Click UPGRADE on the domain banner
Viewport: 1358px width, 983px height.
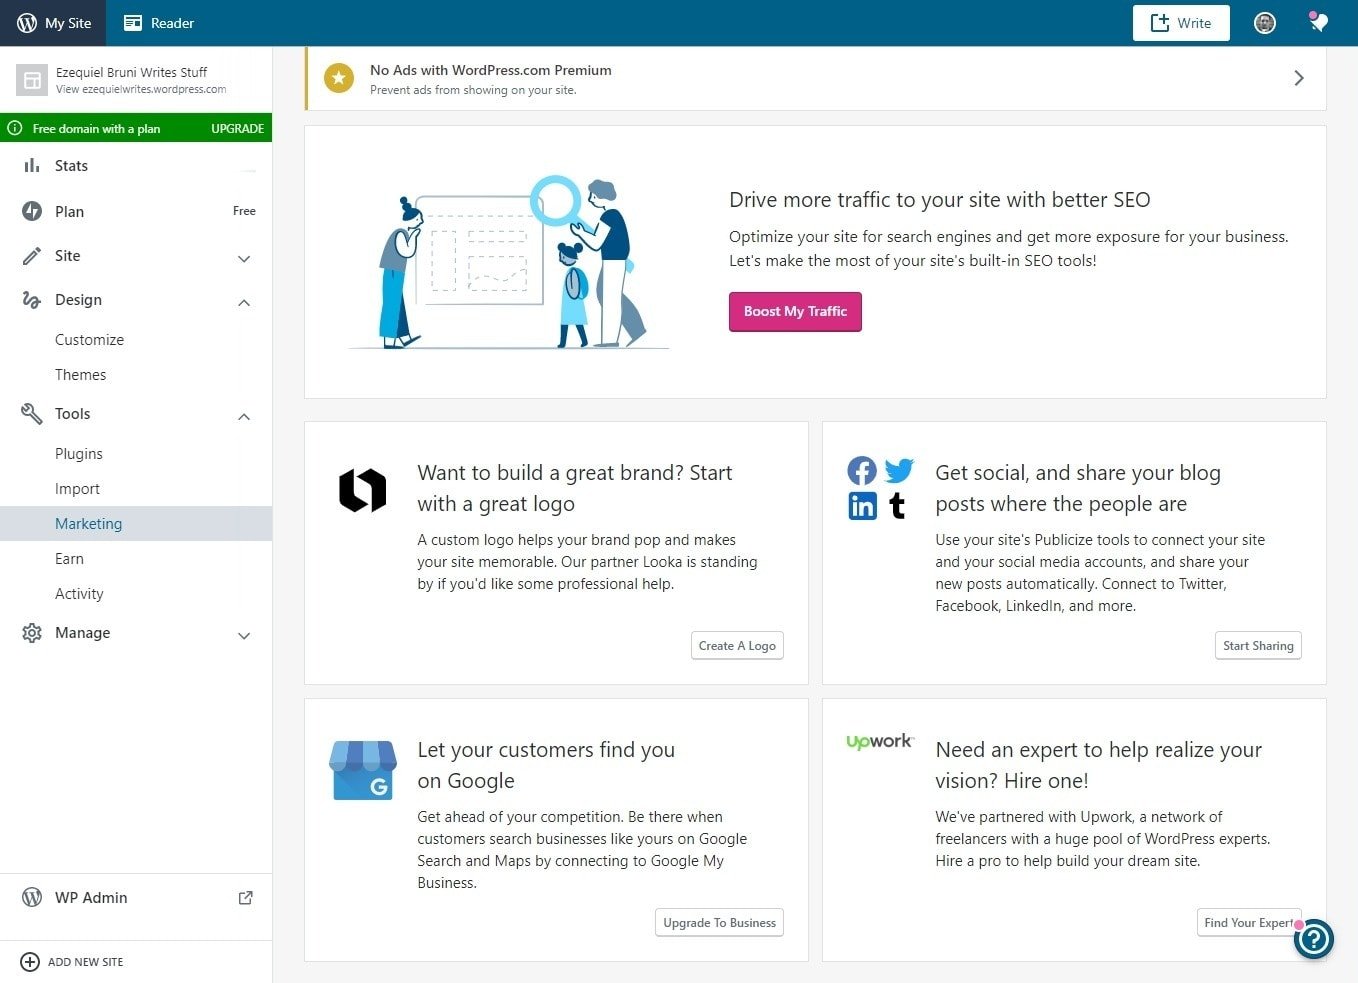[237, 129]
